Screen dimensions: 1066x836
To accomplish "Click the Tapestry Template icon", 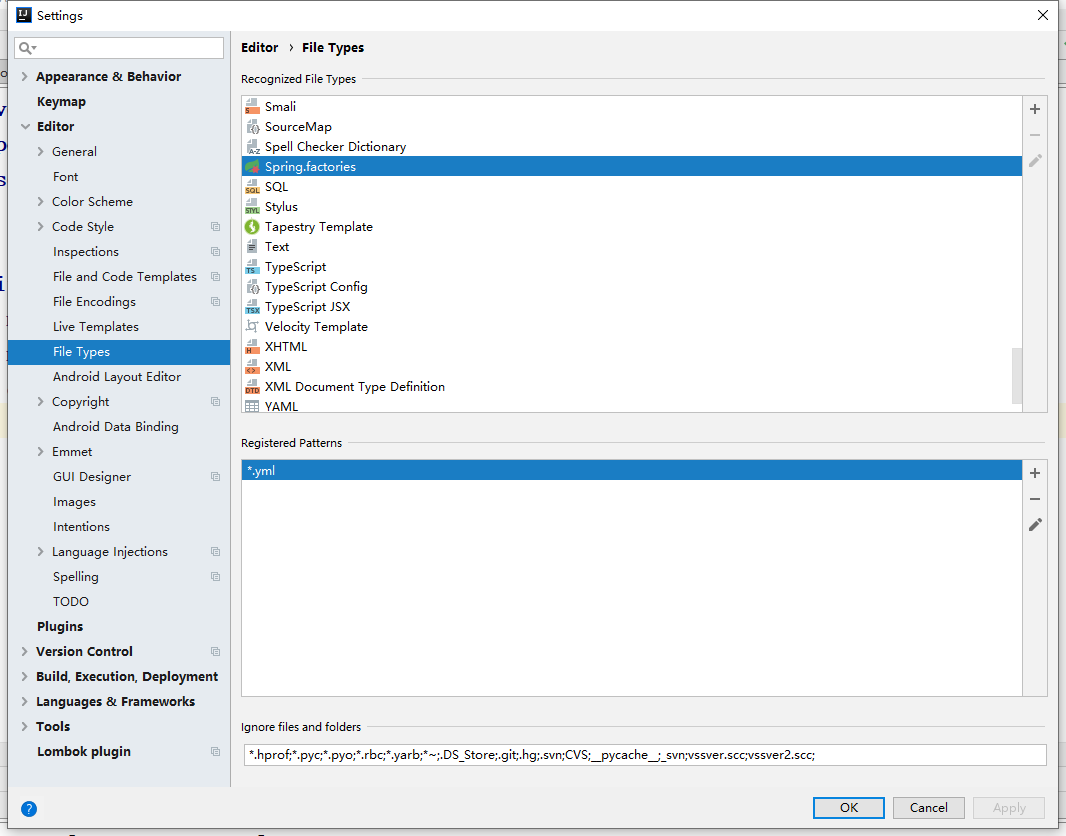I will pyautogui.click(x=252, y=227).
